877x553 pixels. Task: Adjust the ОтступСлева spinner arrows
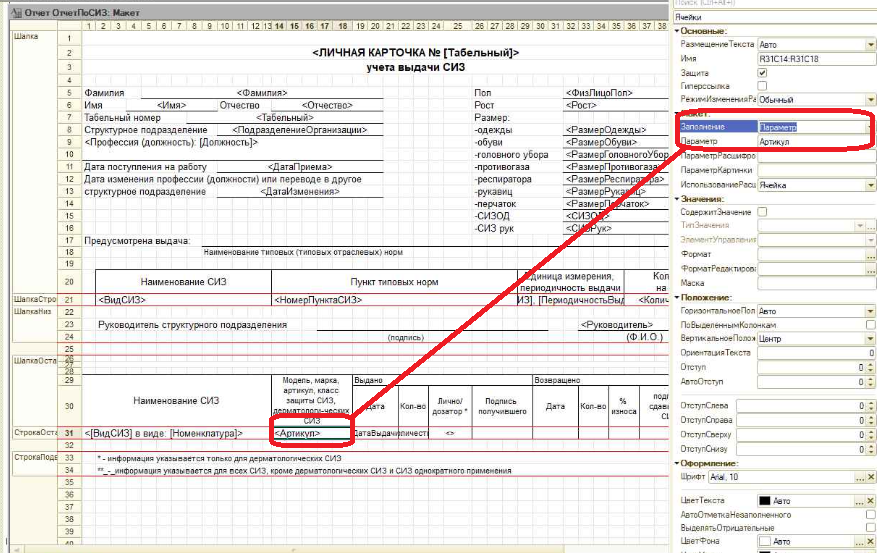click(870, 406)
